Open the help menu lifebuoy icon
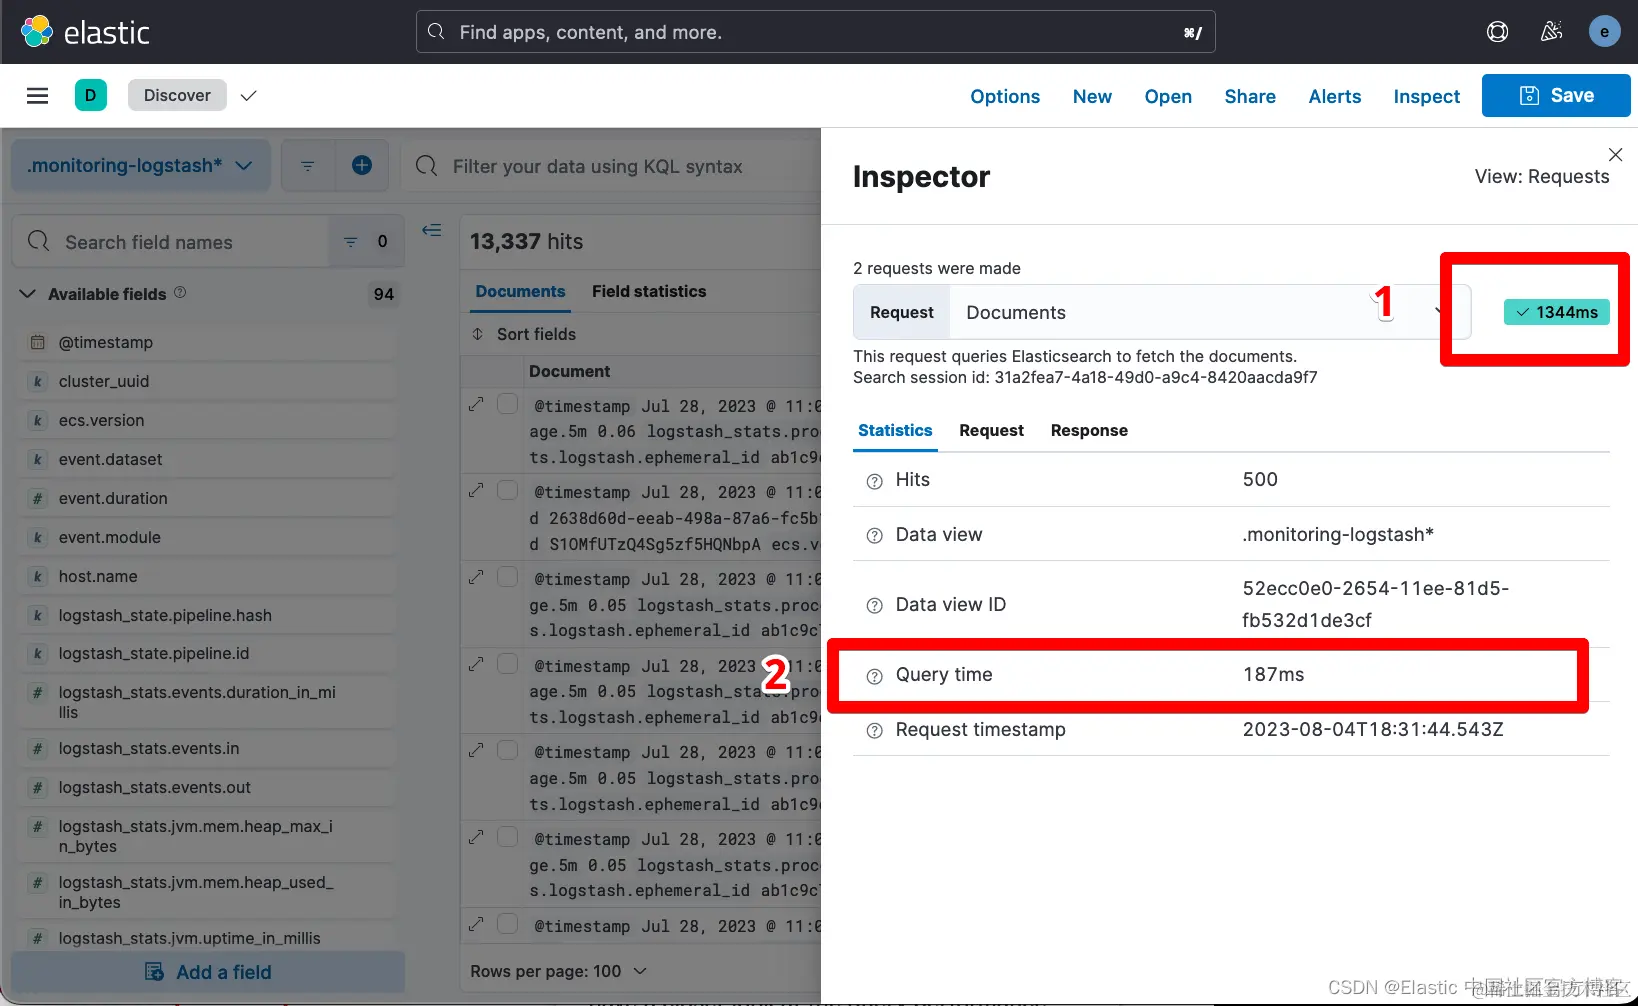 click(1497, 32)
